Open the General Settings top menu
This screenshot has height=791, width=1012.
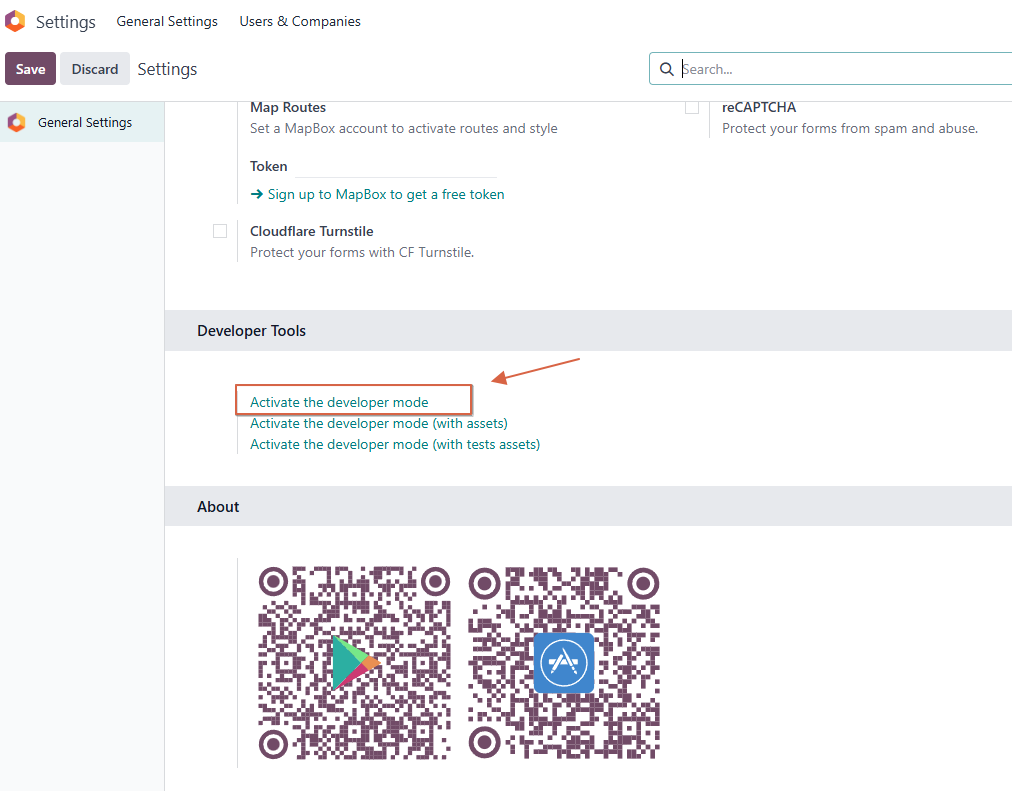[167, 21]
